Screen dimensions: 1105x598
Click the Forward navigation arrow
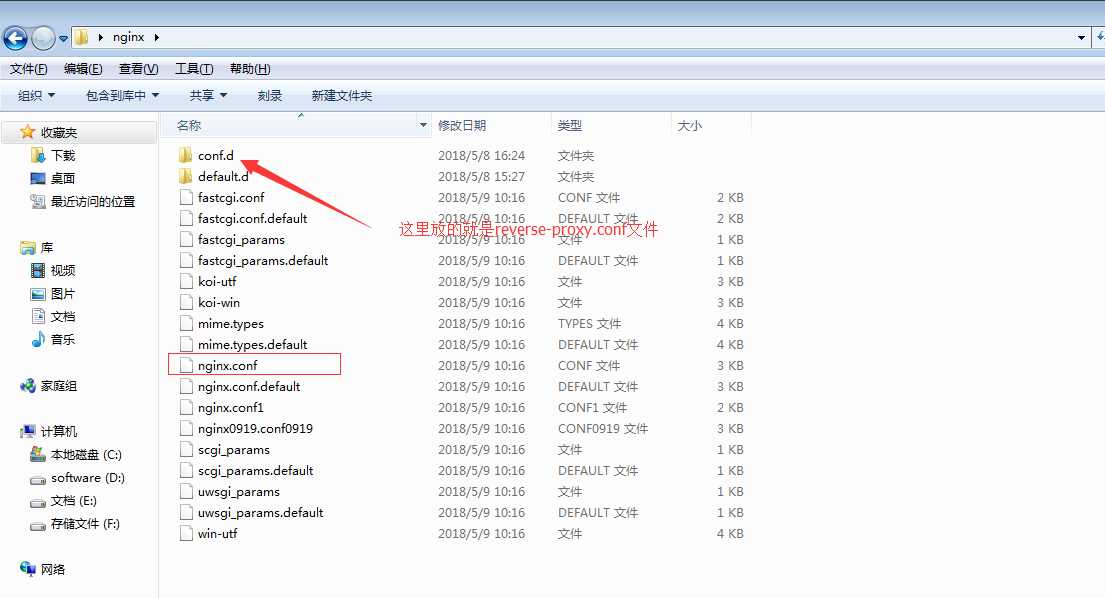tap(43, 37)
